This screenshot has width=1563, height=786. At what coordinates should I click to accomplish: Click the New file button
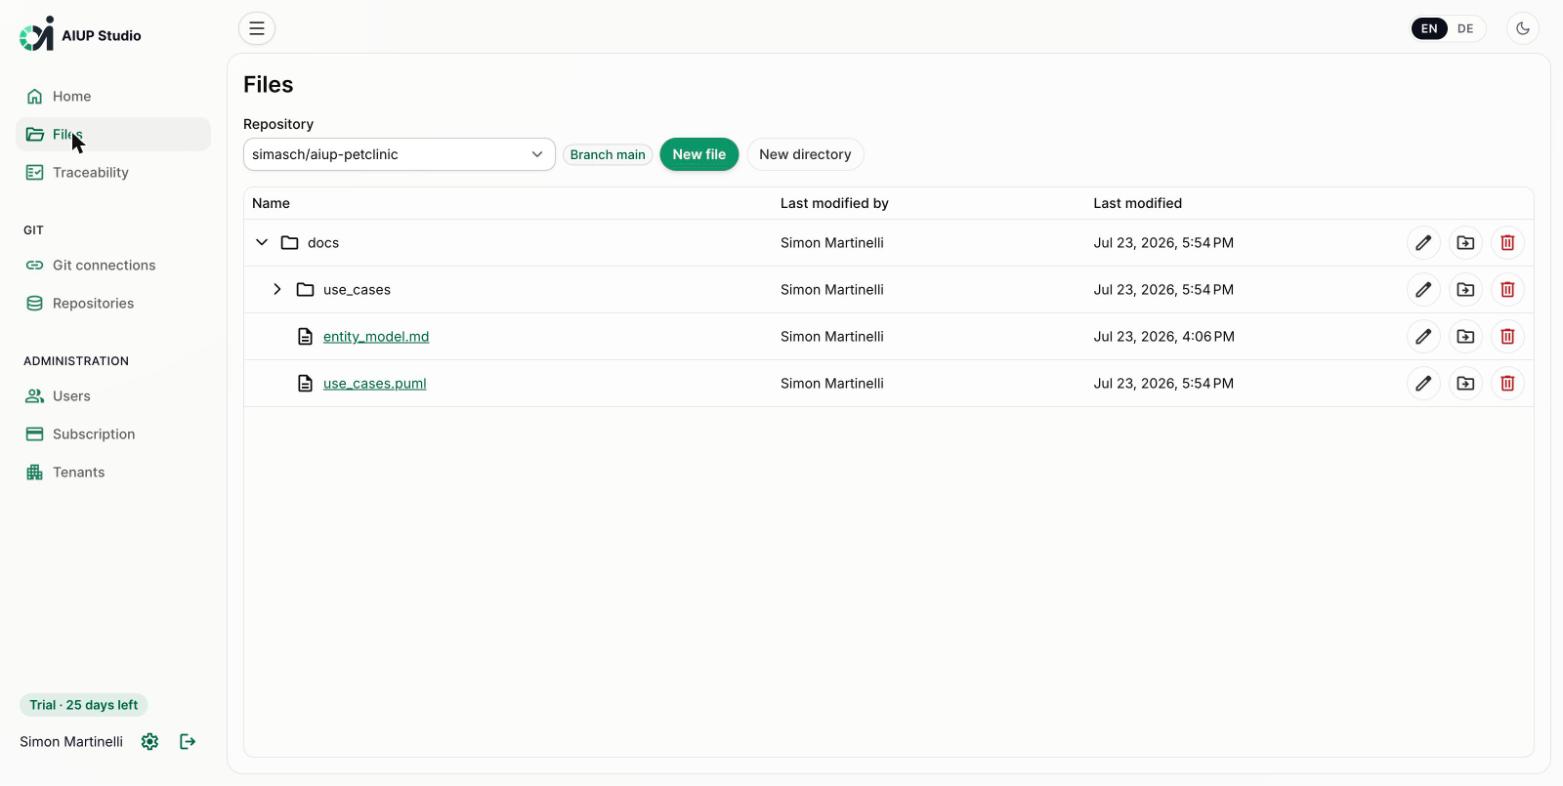pos(699,155)
